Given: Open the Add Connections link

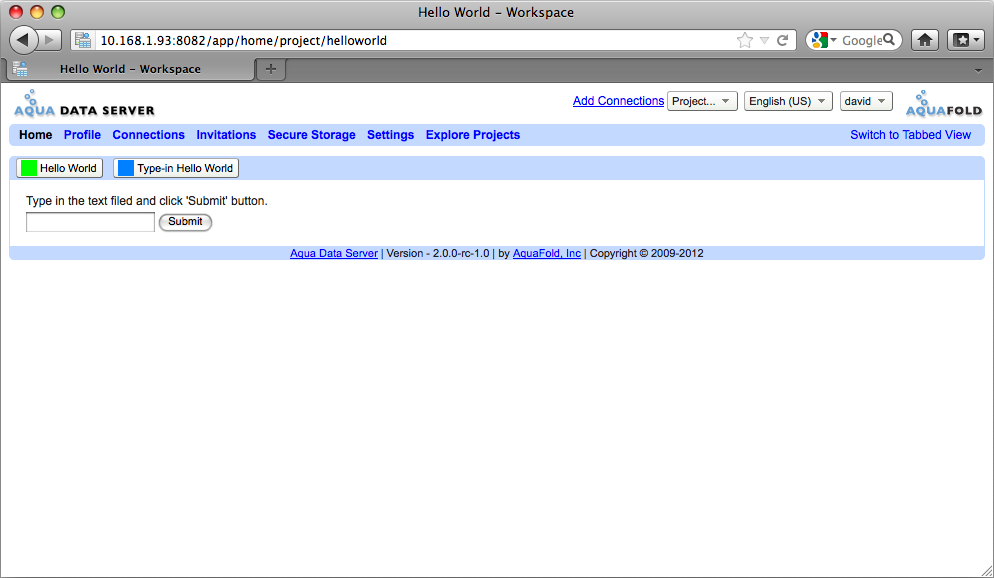Looking at the screenshot, I should (618, 101).
